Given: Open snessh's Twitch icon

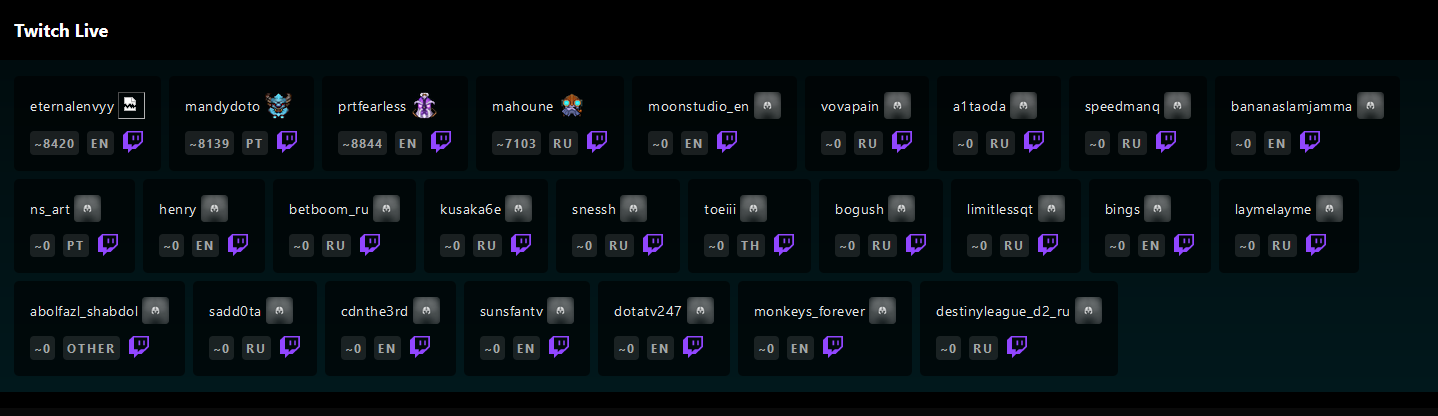Looking at the screenshot, I should tap(653, 244).
